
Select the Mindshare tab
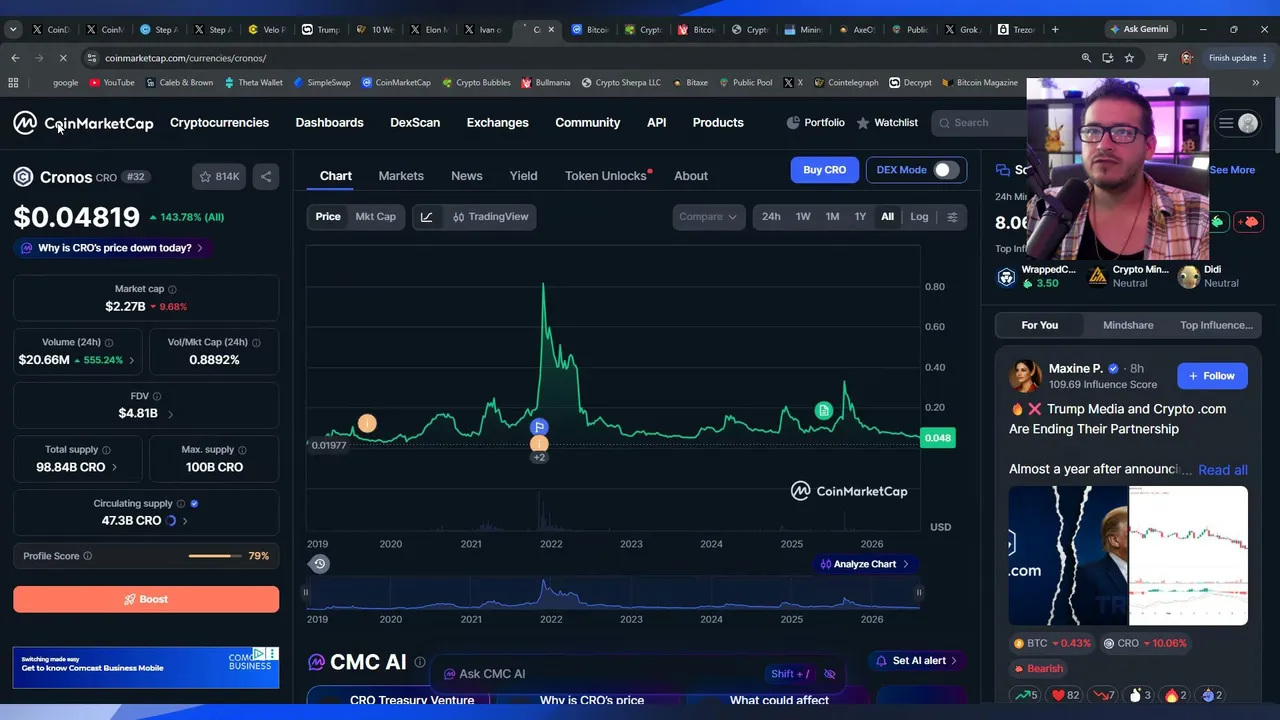pyautogui.click(x=1128, y=325)
